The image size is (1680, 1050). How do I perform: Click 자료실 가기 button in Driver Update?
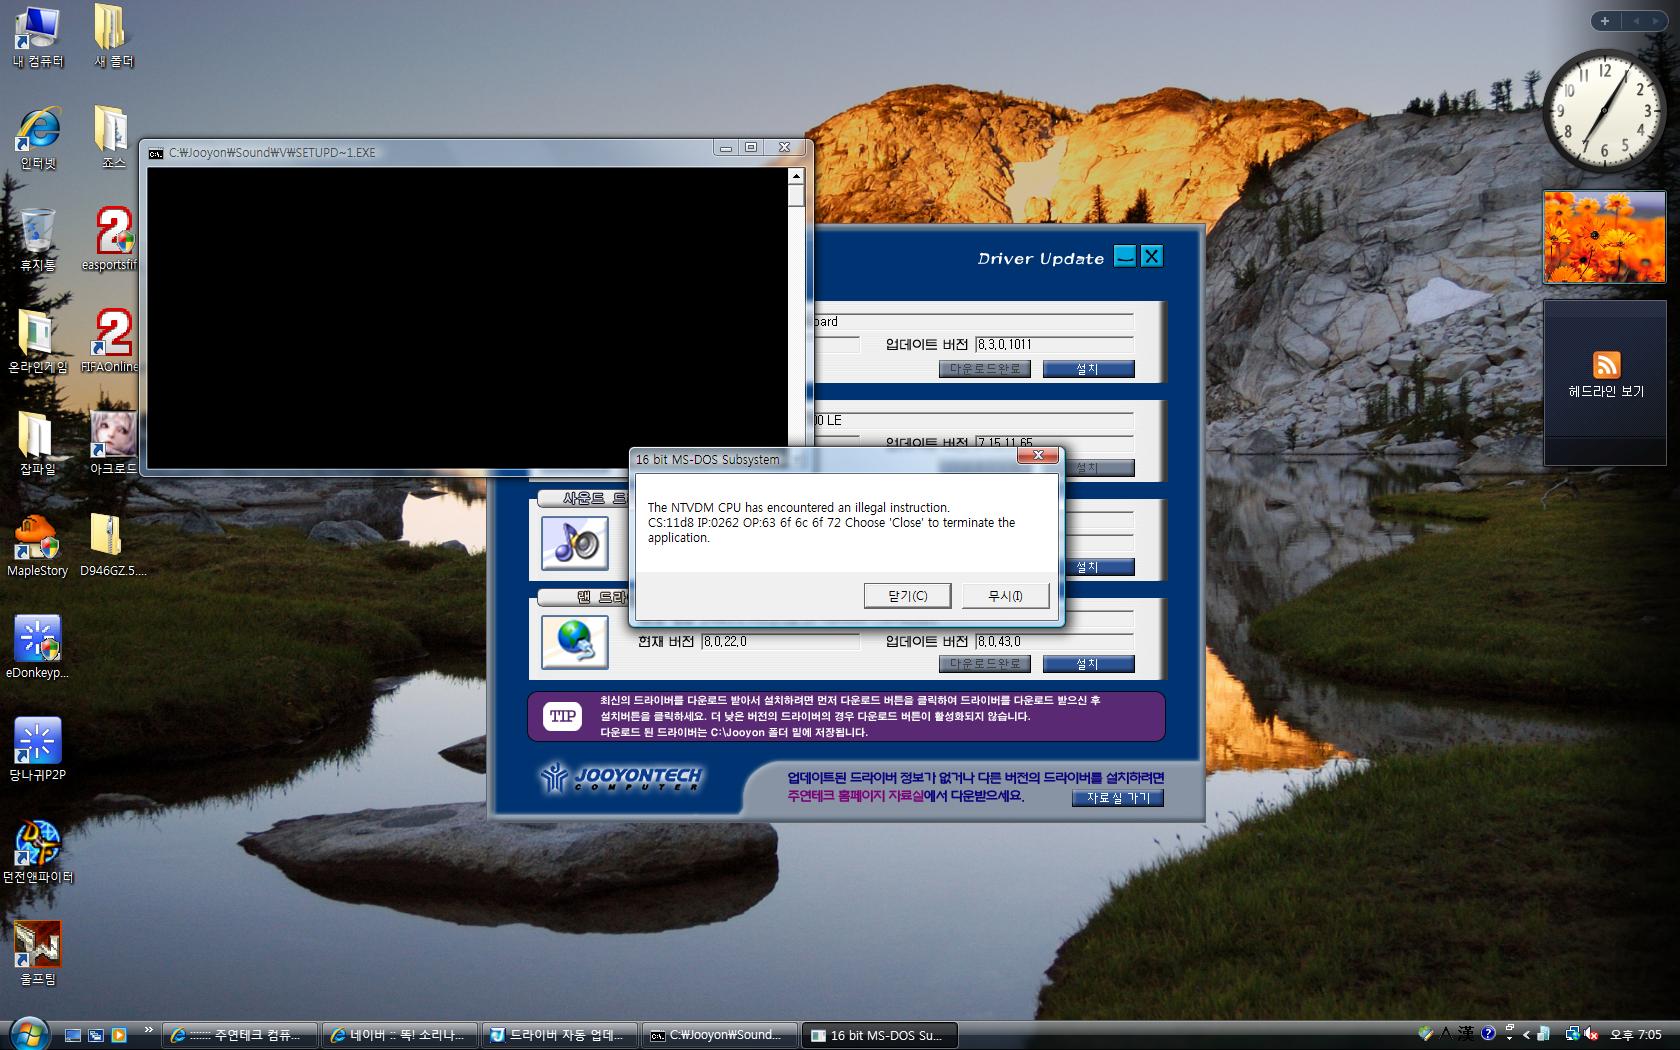[1117, 798]
